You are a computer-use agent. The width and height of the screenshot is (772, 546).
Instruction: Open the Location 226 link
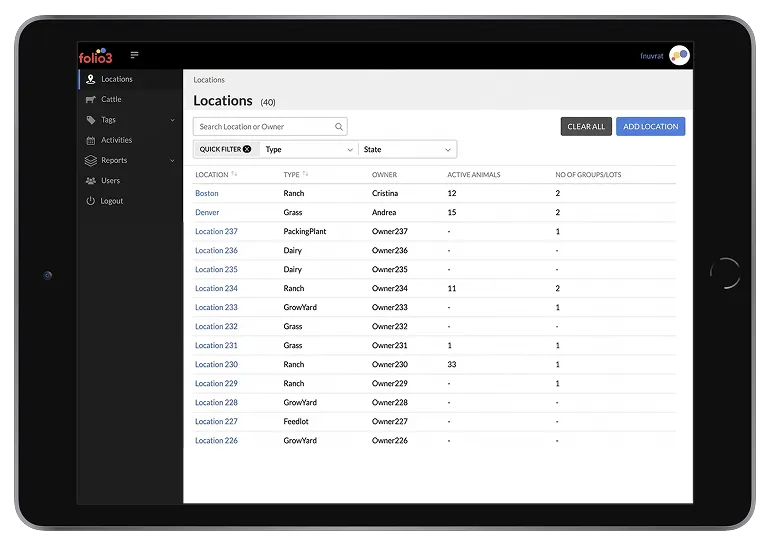pyautogui.click(x=216, y=441)
